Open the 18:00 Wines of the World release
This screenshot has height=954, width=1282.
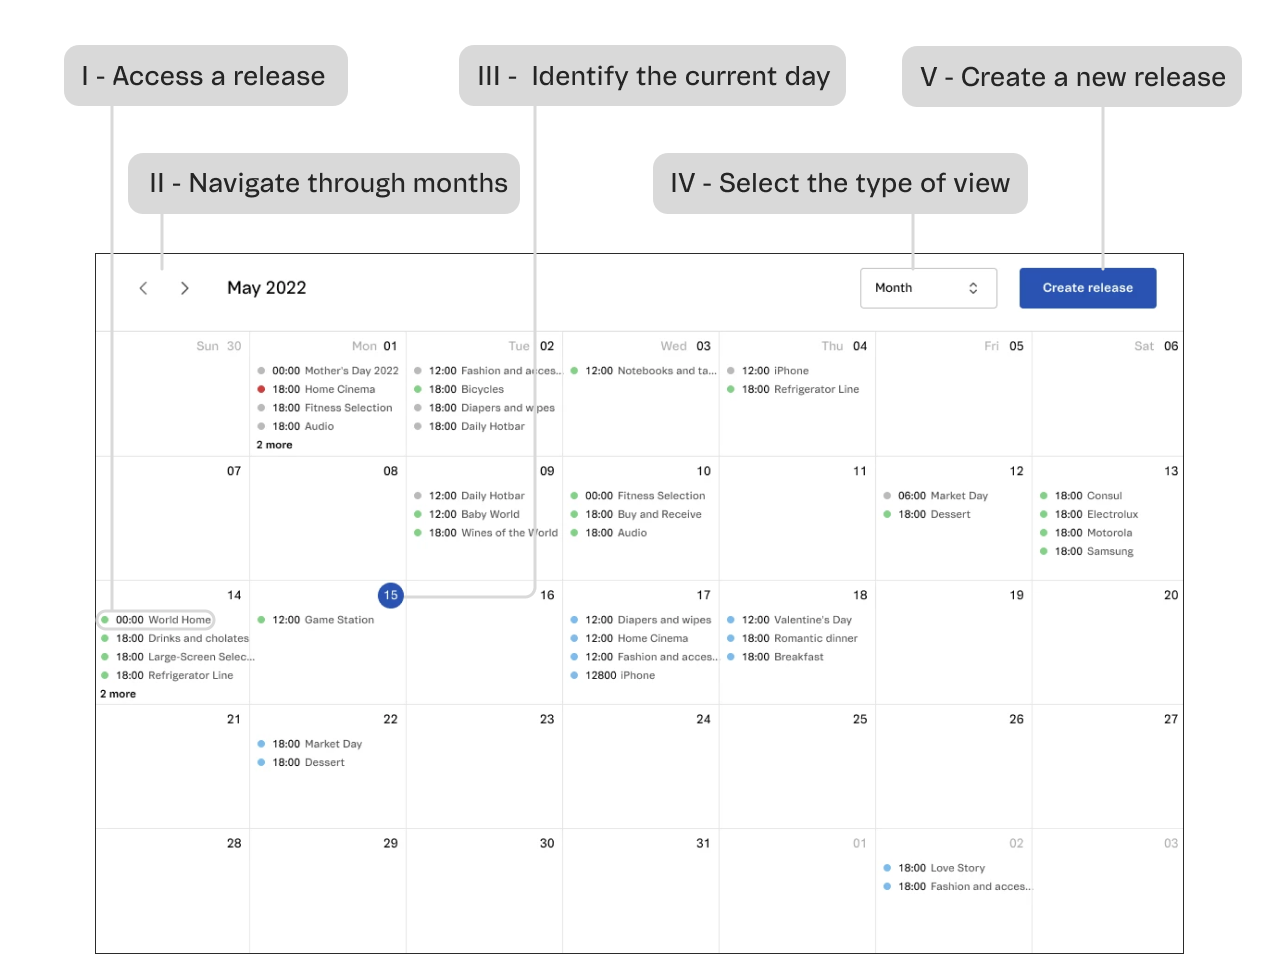point(492,533)
